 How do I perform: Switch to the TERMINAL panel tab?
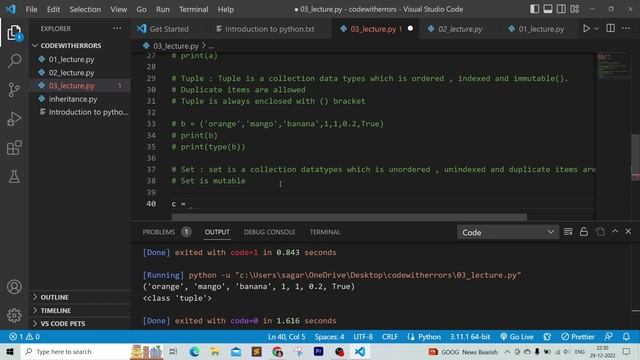point(324,232)
